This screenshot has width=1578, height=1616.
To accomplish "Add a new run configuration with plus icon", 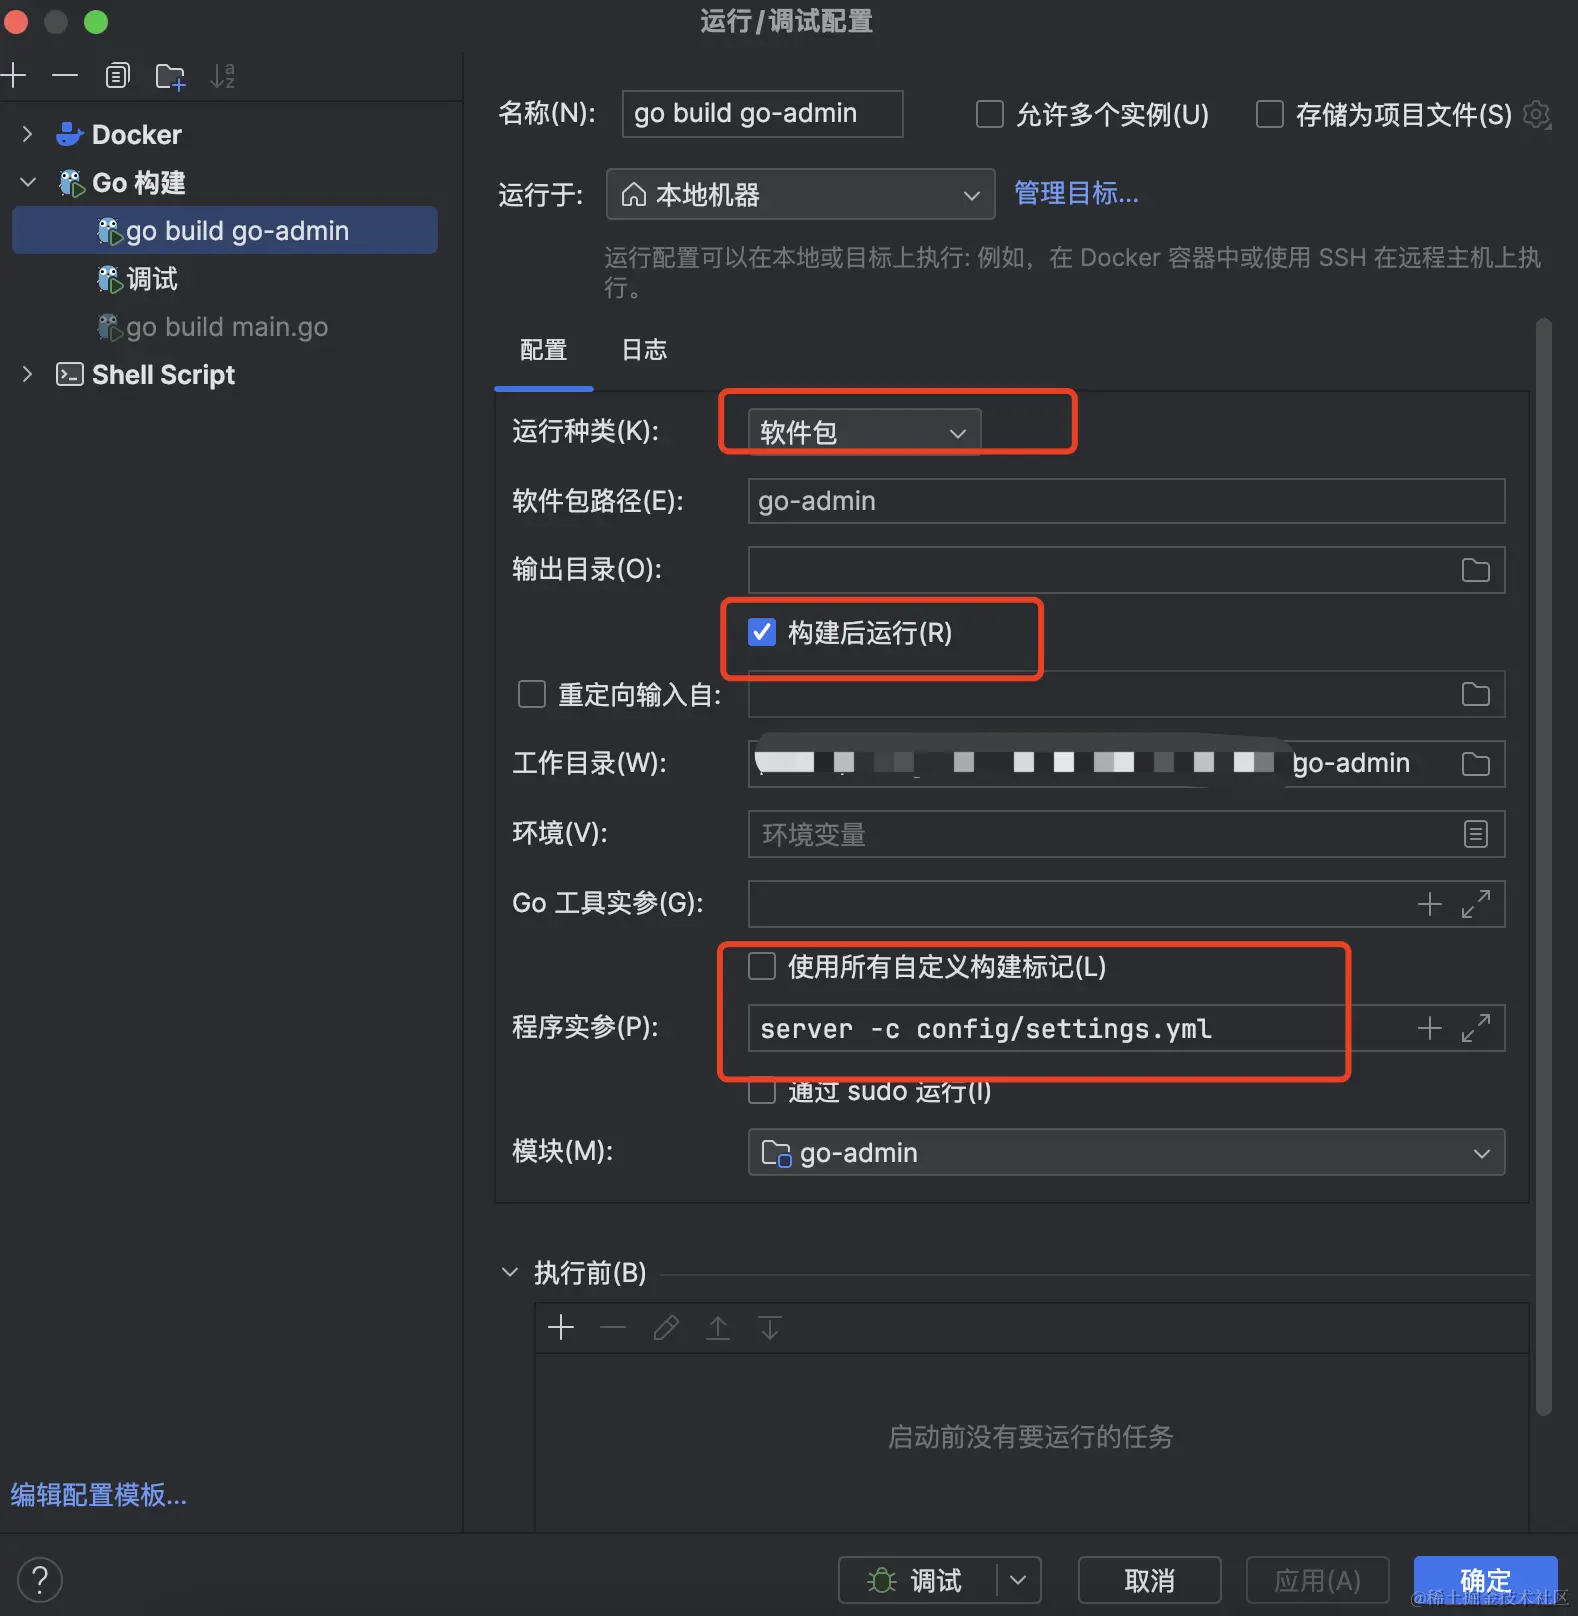I will [x=14, y=76].
